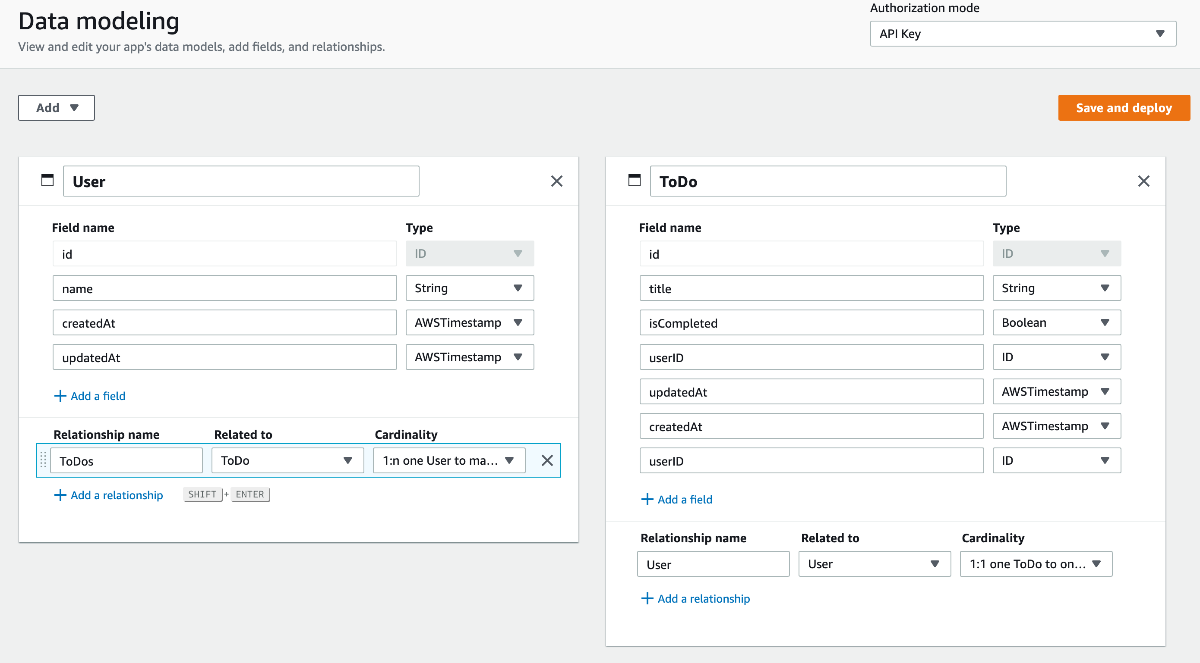Click the title field name input
This screenshot has height=663, width=1200.
811,288
